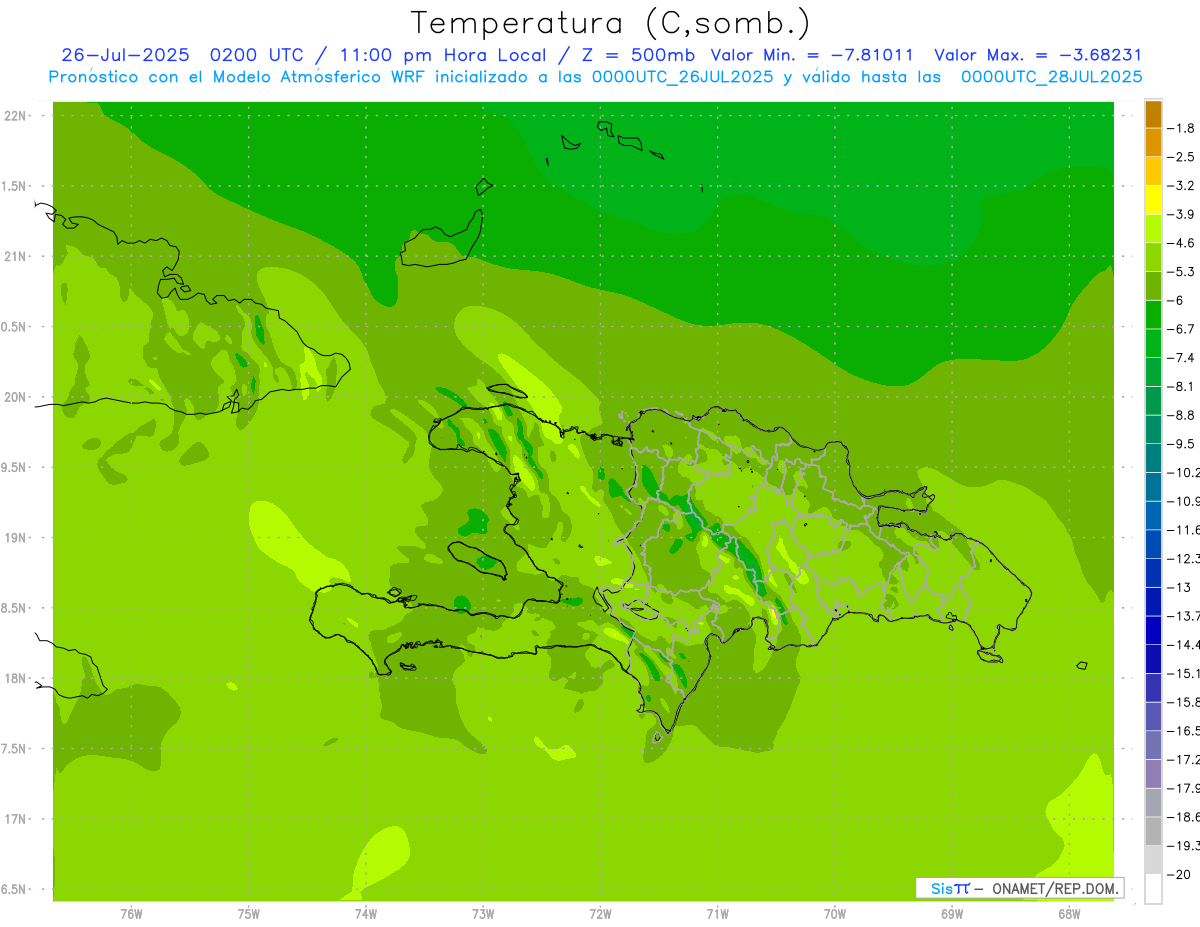This screenshot has height=927, width=1200.
Task: Click the '70W' longitude label
Action: click(x=835, y=914)
